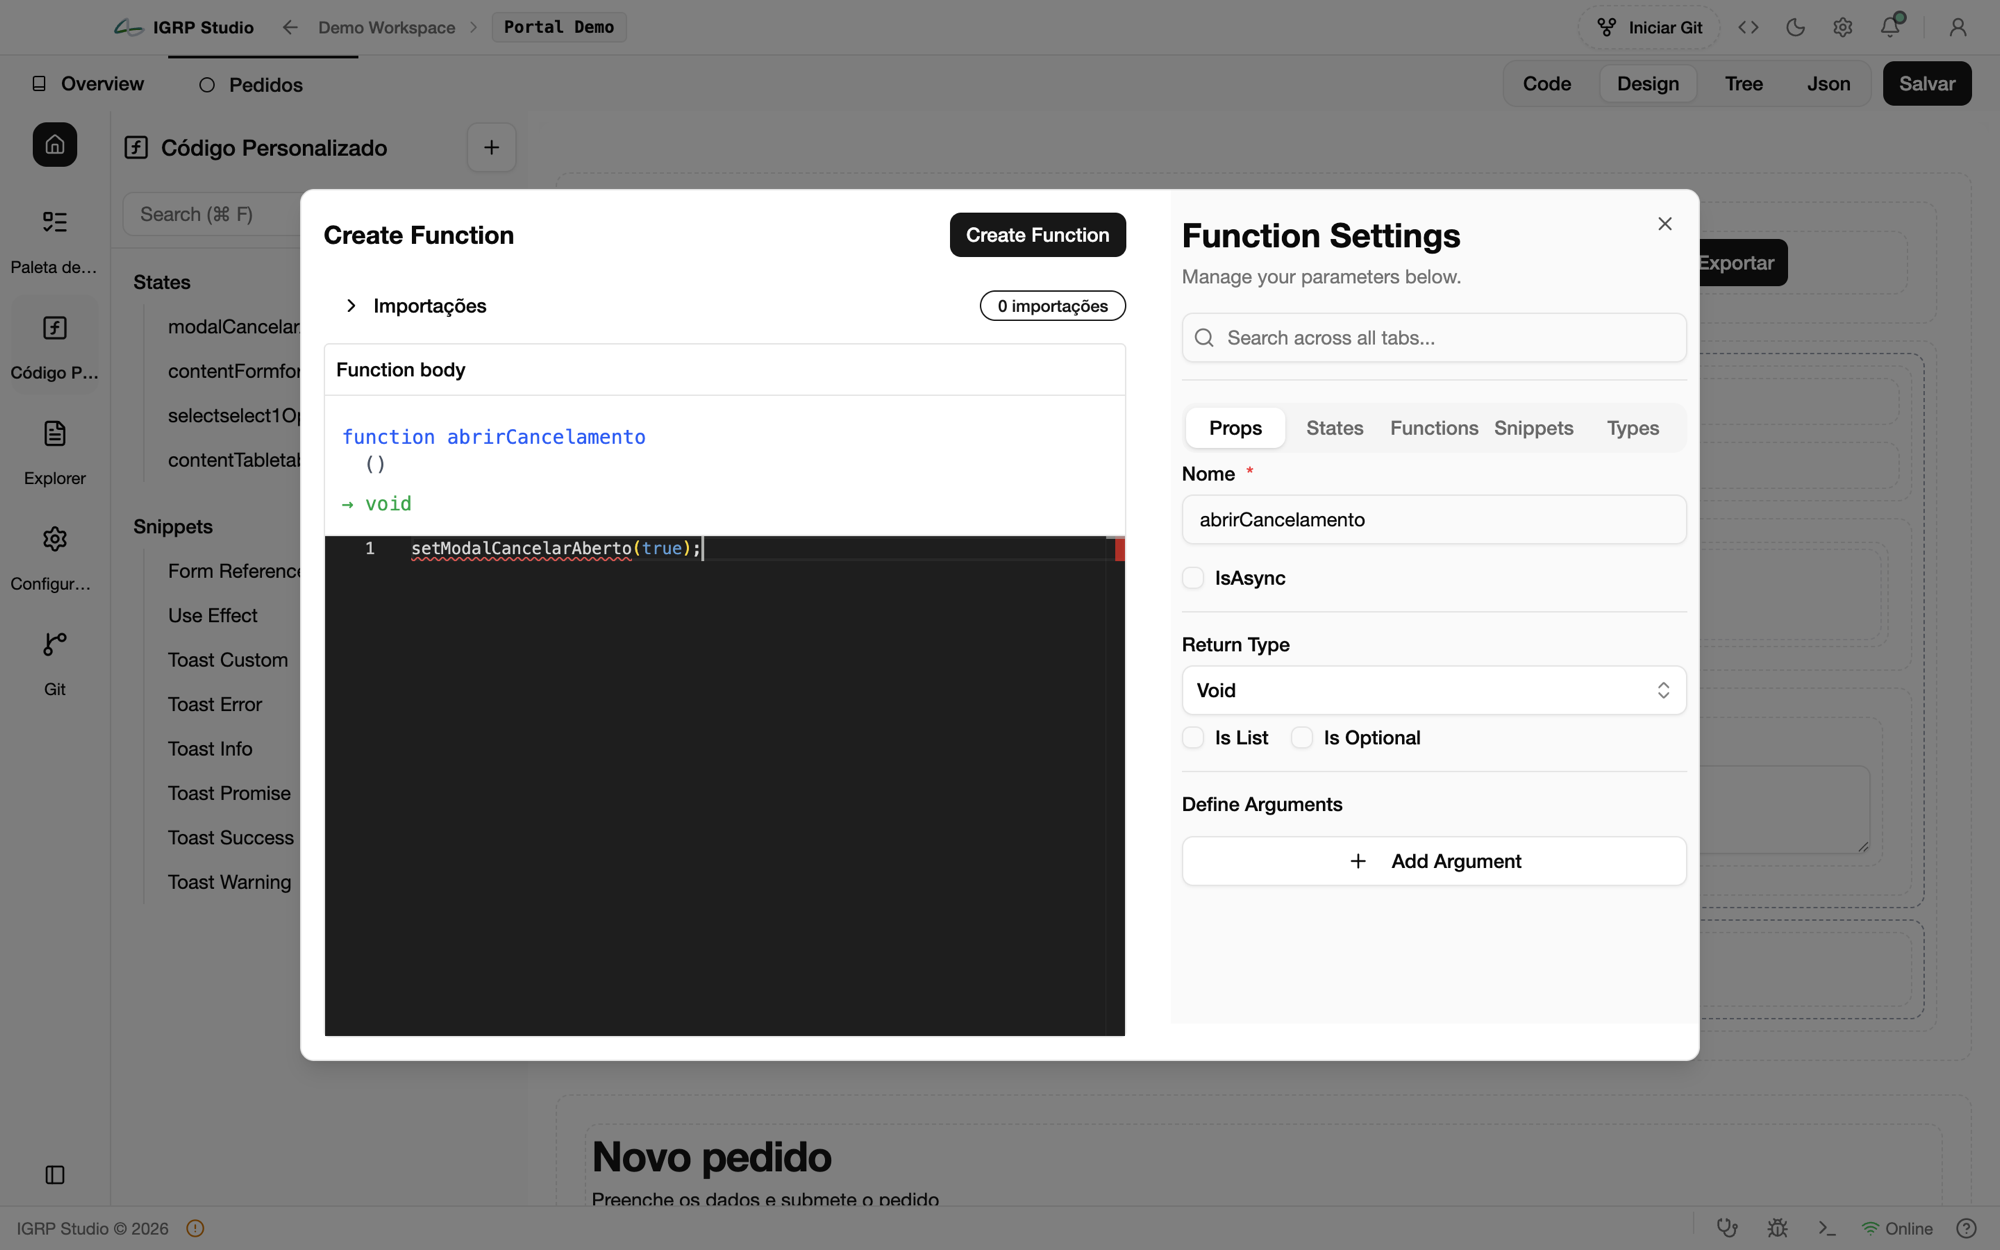Click the 0 importações badge
2000x1250 pixels.
point(1052,306)
